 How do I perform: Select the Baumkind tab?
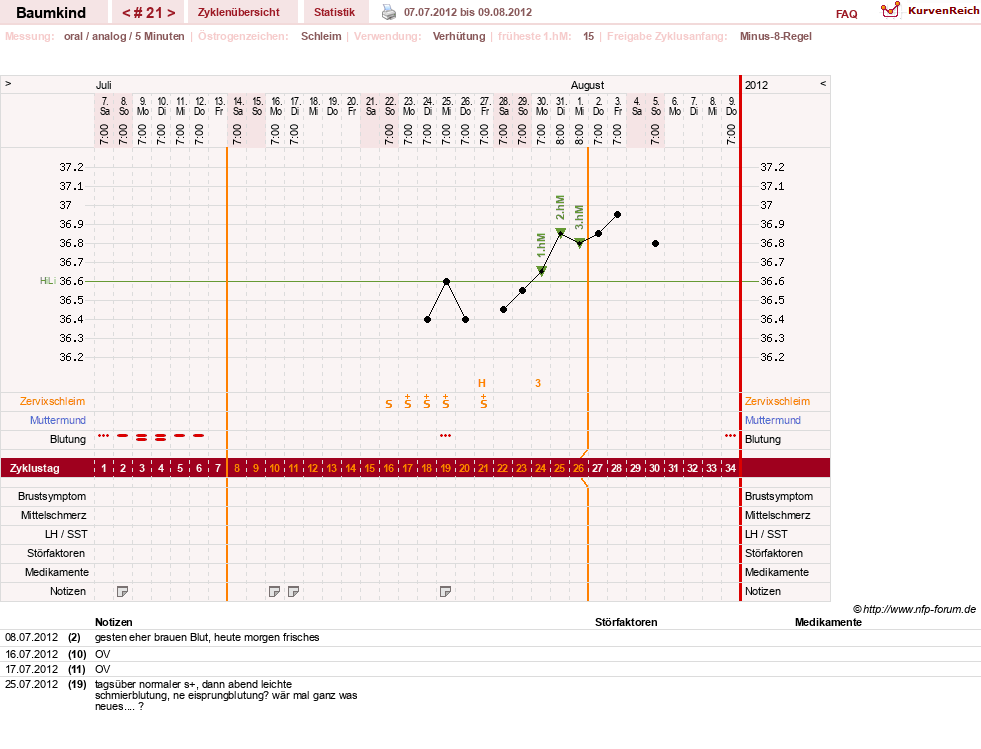coord(51,13)
